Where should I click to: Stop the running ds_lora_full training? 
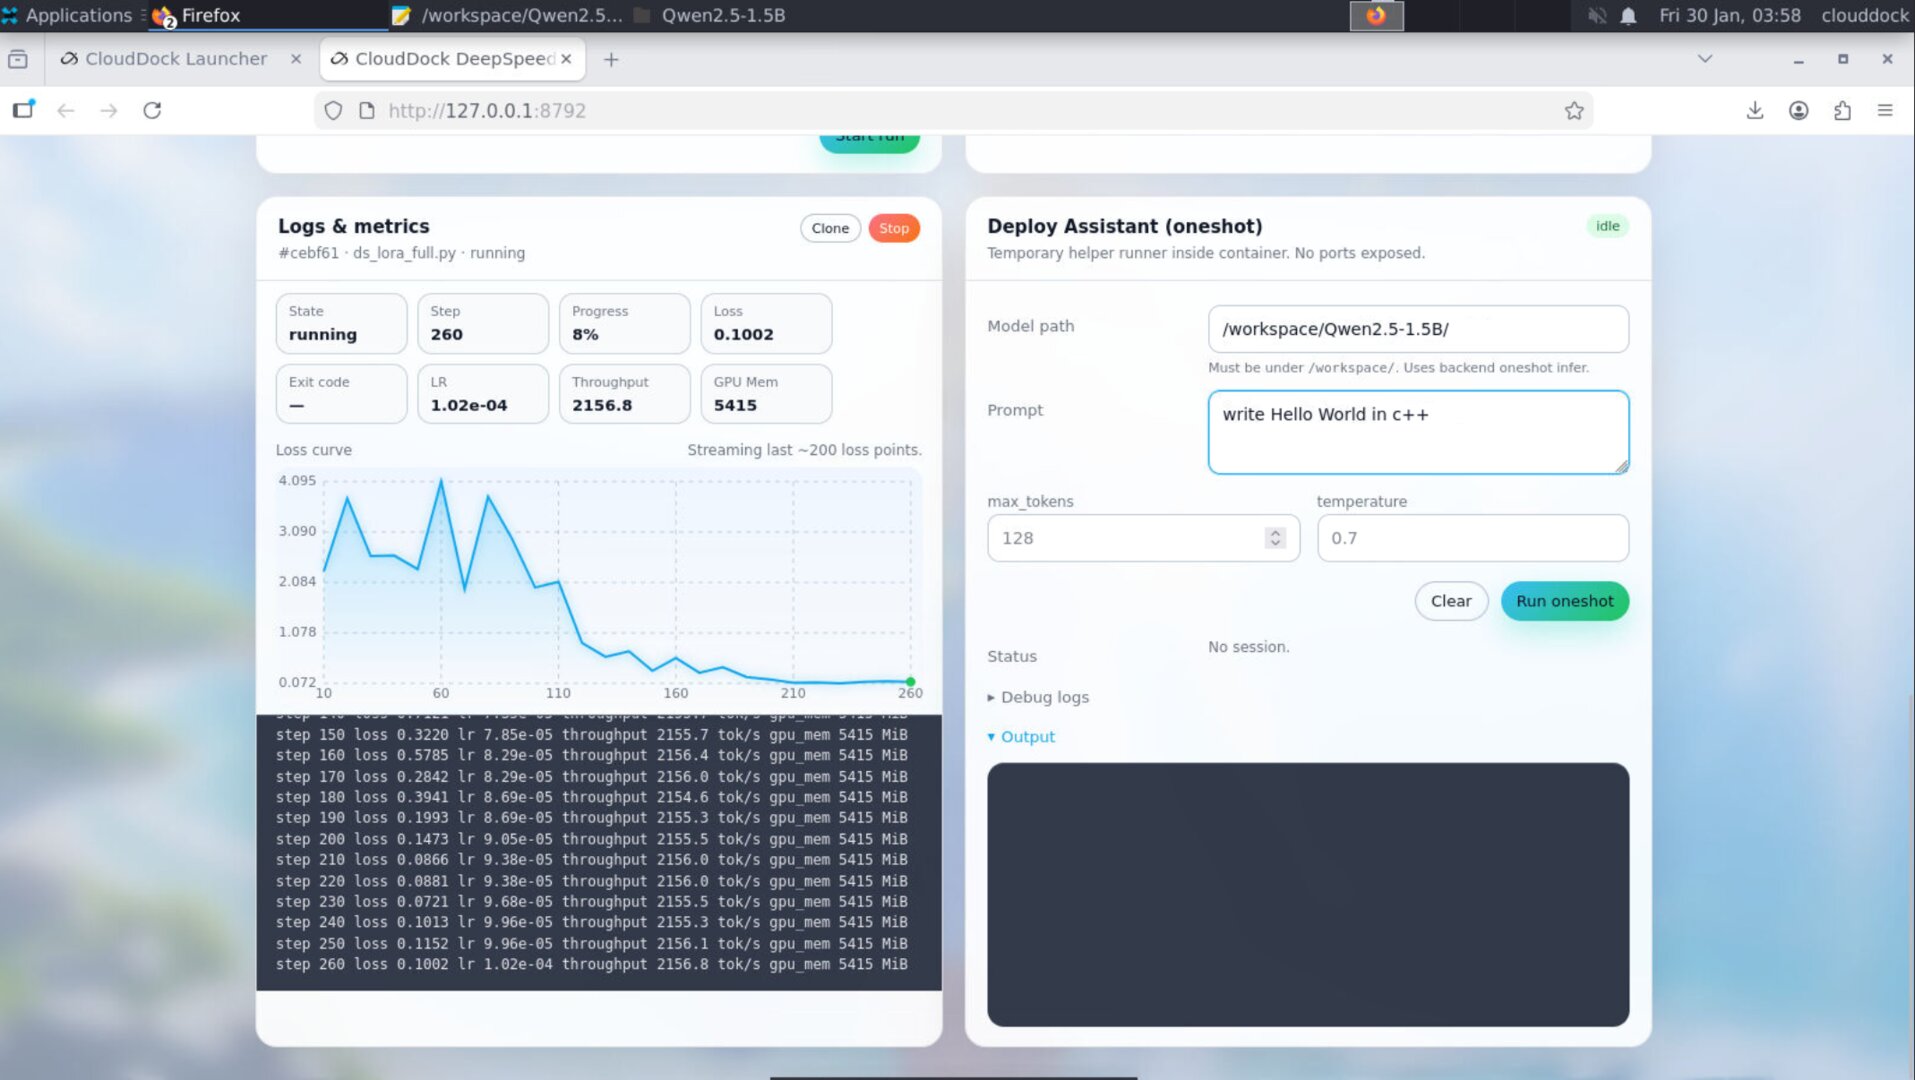893,228
